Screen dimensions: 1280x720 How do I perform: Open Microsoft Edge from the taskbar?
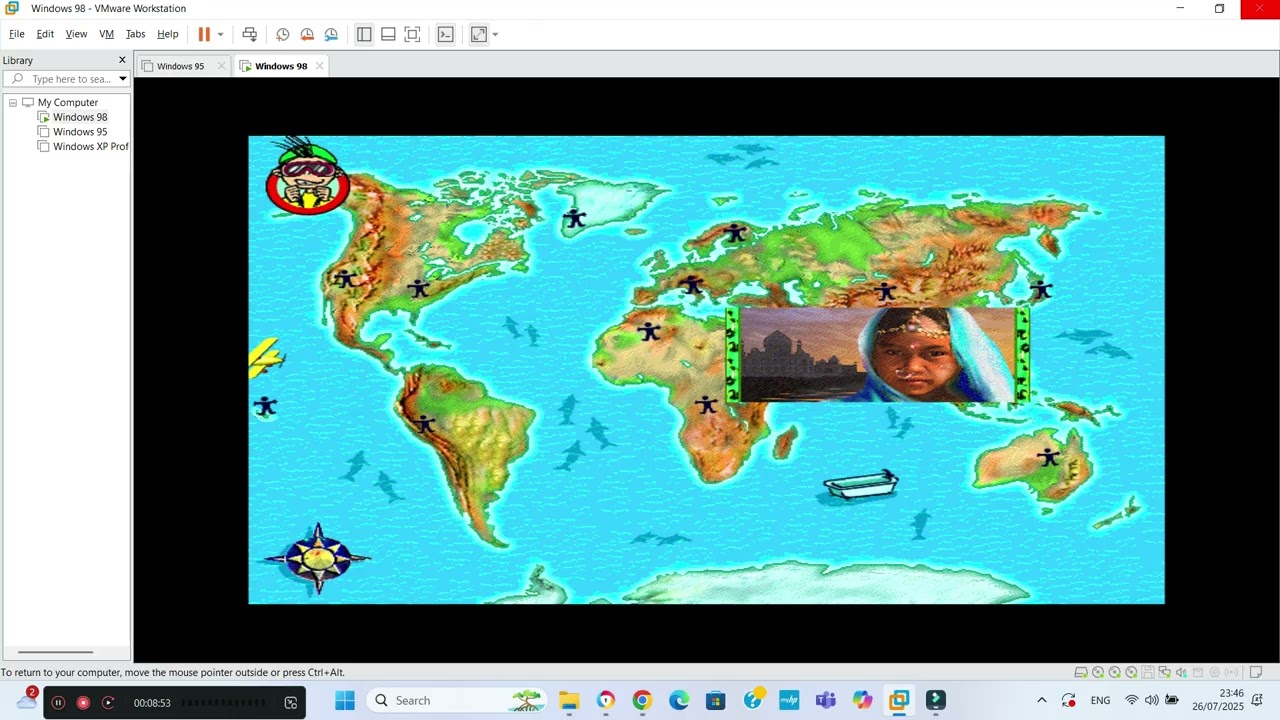(x=679, y=700)
